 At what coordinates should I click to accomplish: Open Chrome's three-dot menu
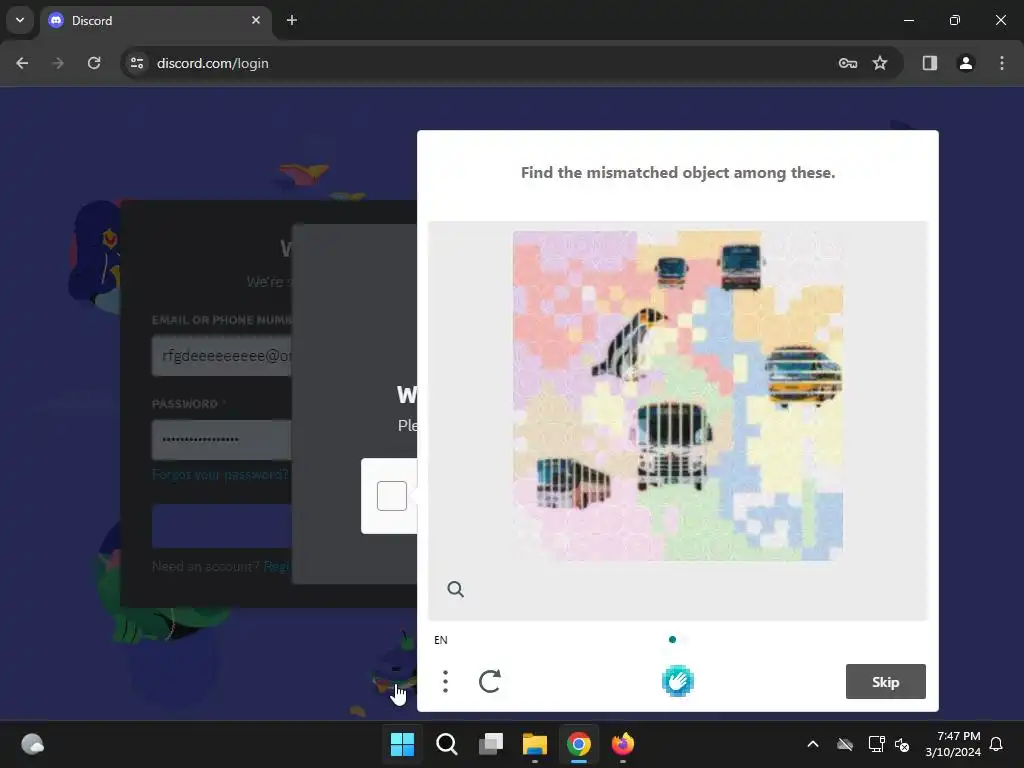point(1002,63)
